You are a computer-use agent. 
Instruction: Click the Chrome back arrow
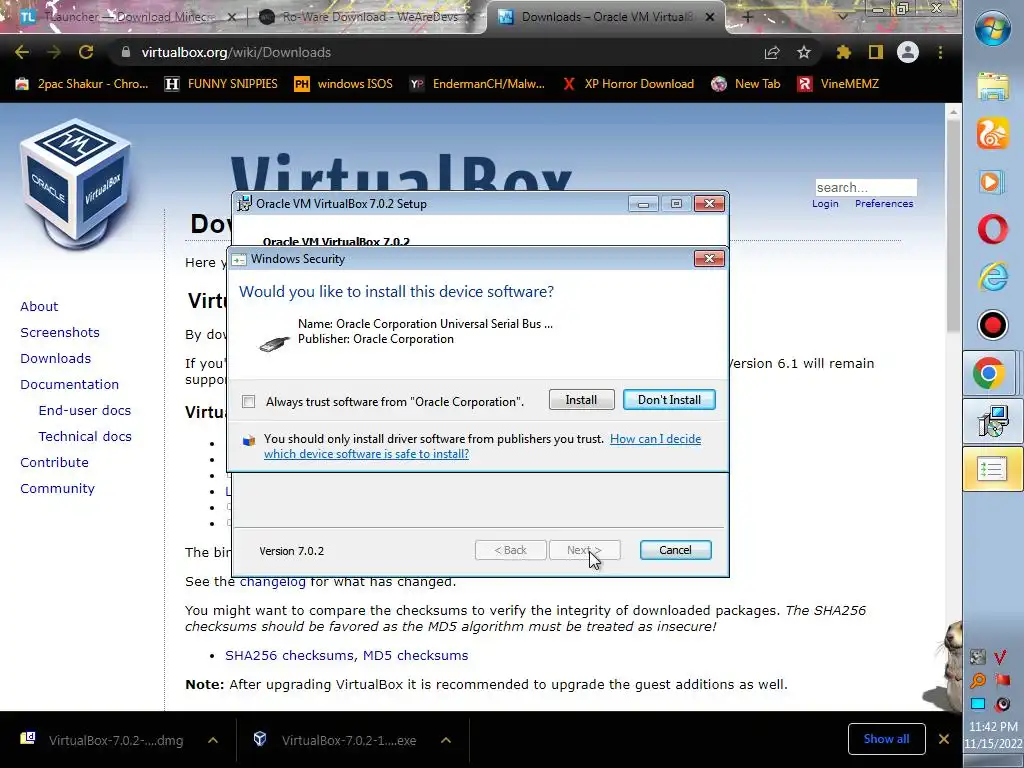point(22,52)
